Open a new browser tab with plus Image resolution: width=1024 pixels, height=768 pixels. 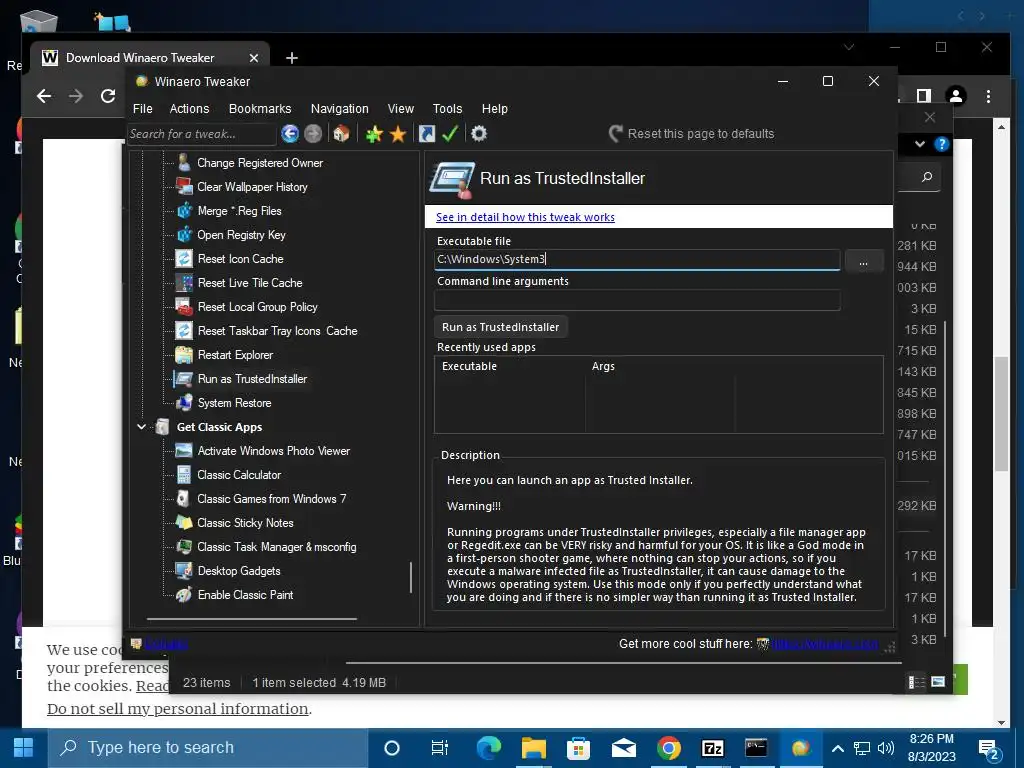(292, 58)
